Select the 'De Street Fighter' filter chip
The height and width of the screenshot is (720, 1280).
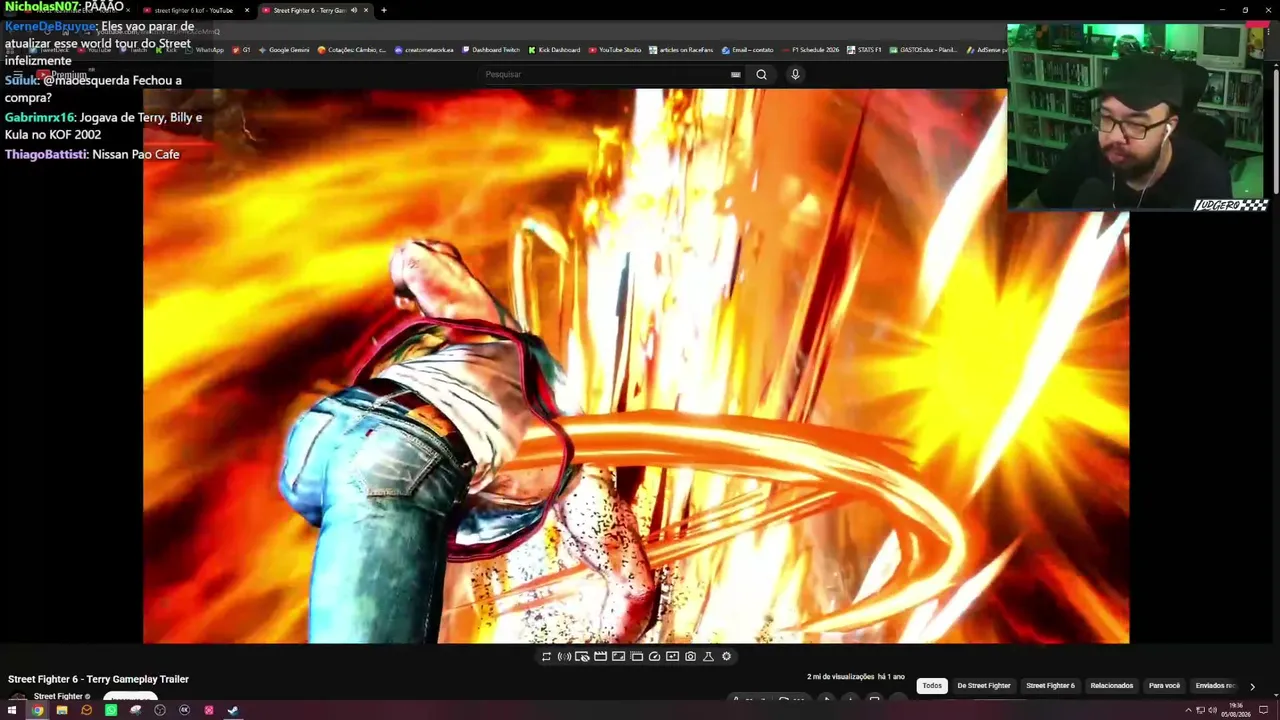984,686
